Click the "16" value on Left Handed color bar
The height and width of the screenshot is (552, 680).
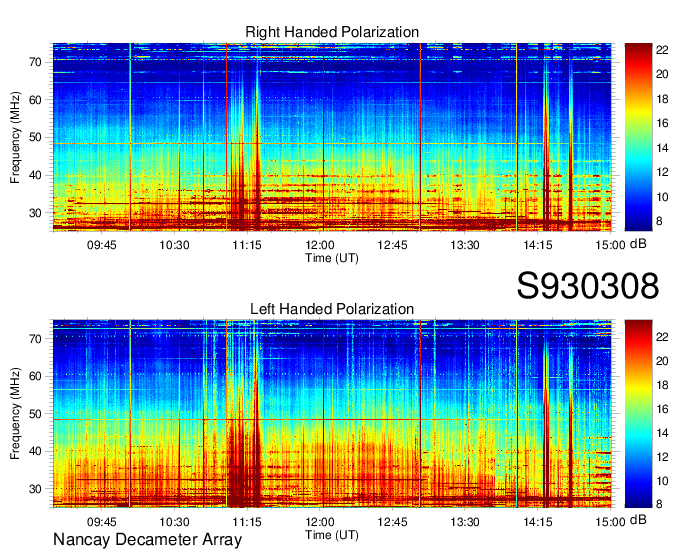point(662,409)
